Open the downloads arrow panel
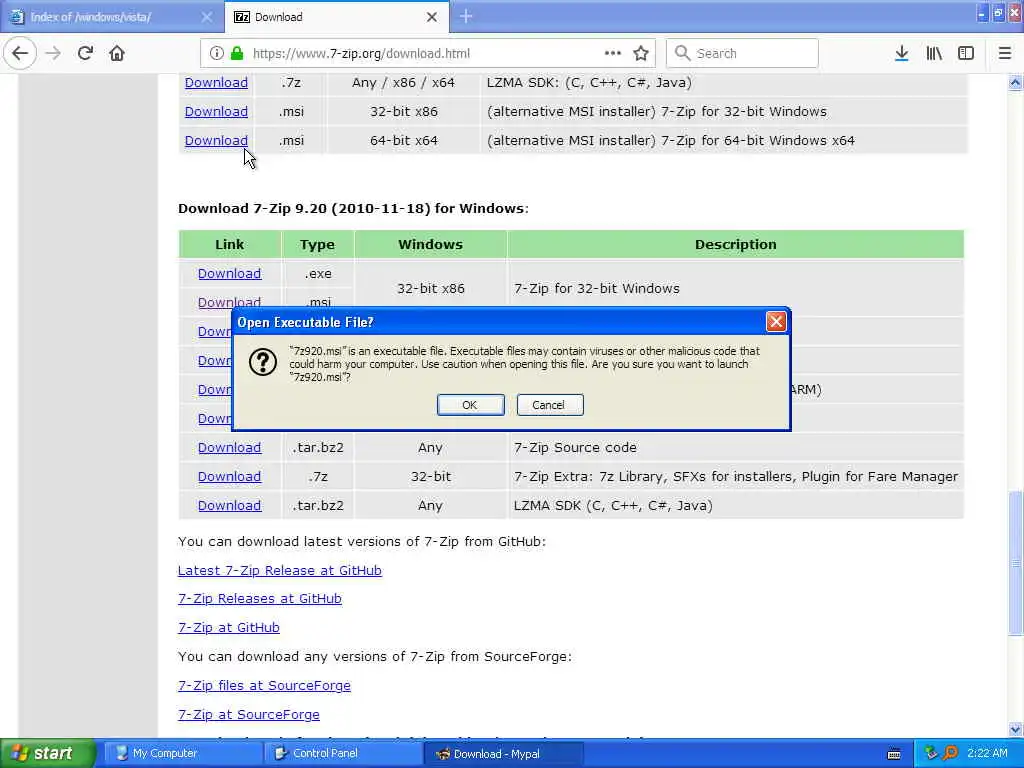Screen dimensions: 1024x768 point(902,54)
